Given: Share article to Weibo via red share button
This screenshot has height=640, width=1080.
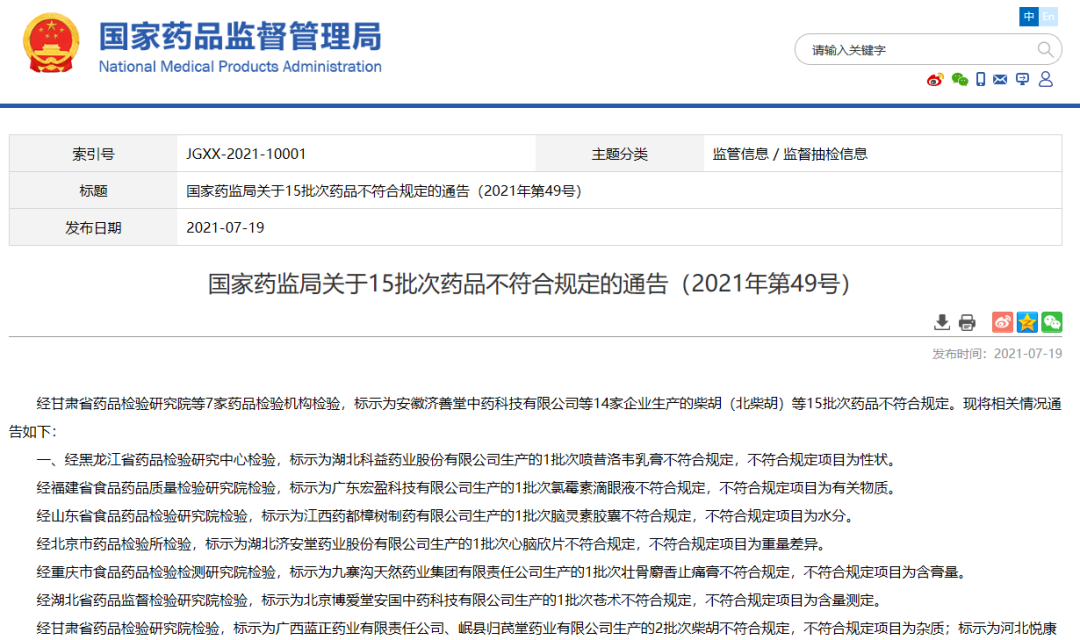Looking at the screenshot, I should pyautogui.click(x=1002, y=322).
